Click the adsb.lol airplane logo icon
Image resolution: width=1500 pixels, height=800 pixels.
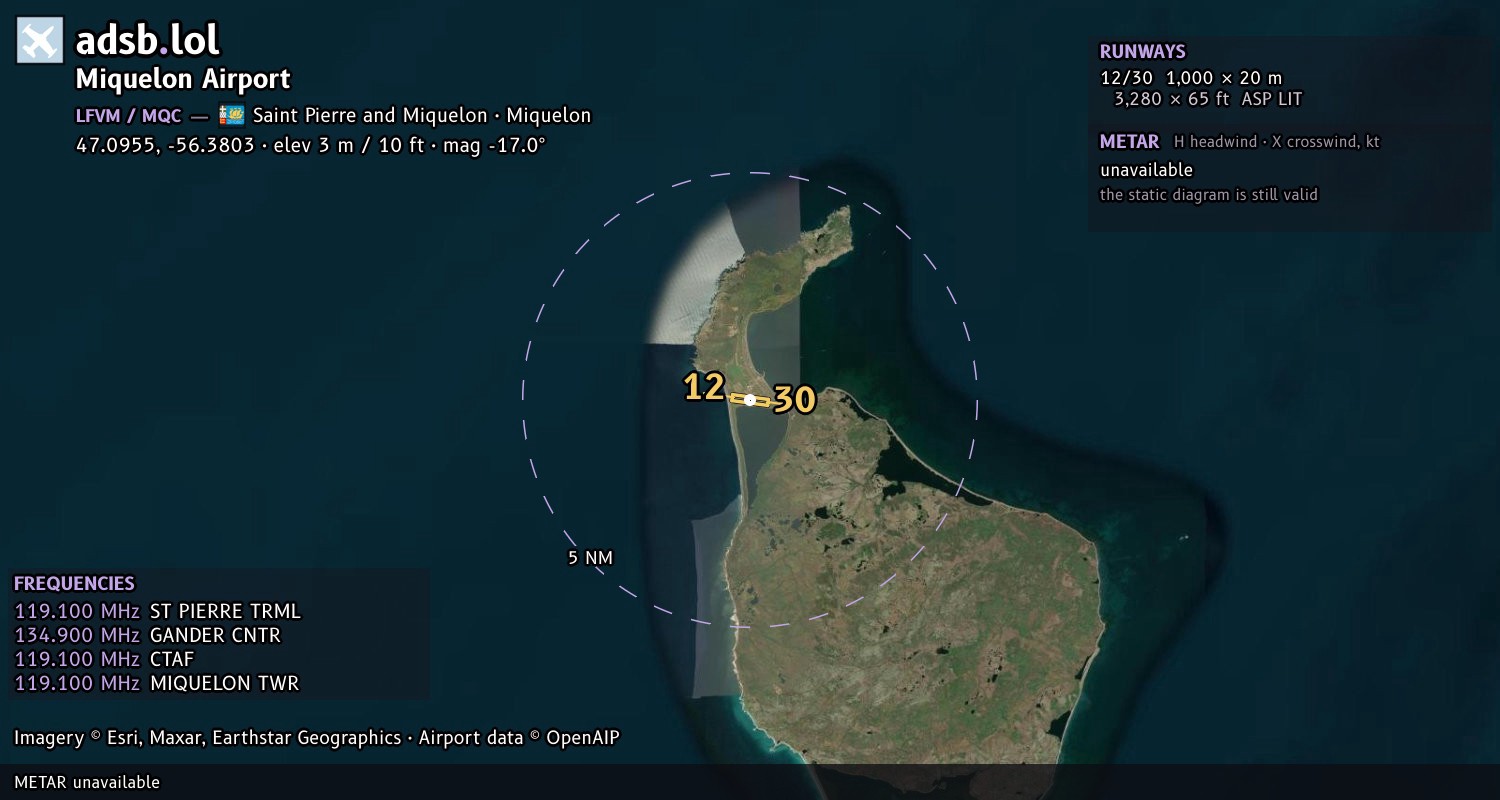[40, 41]
